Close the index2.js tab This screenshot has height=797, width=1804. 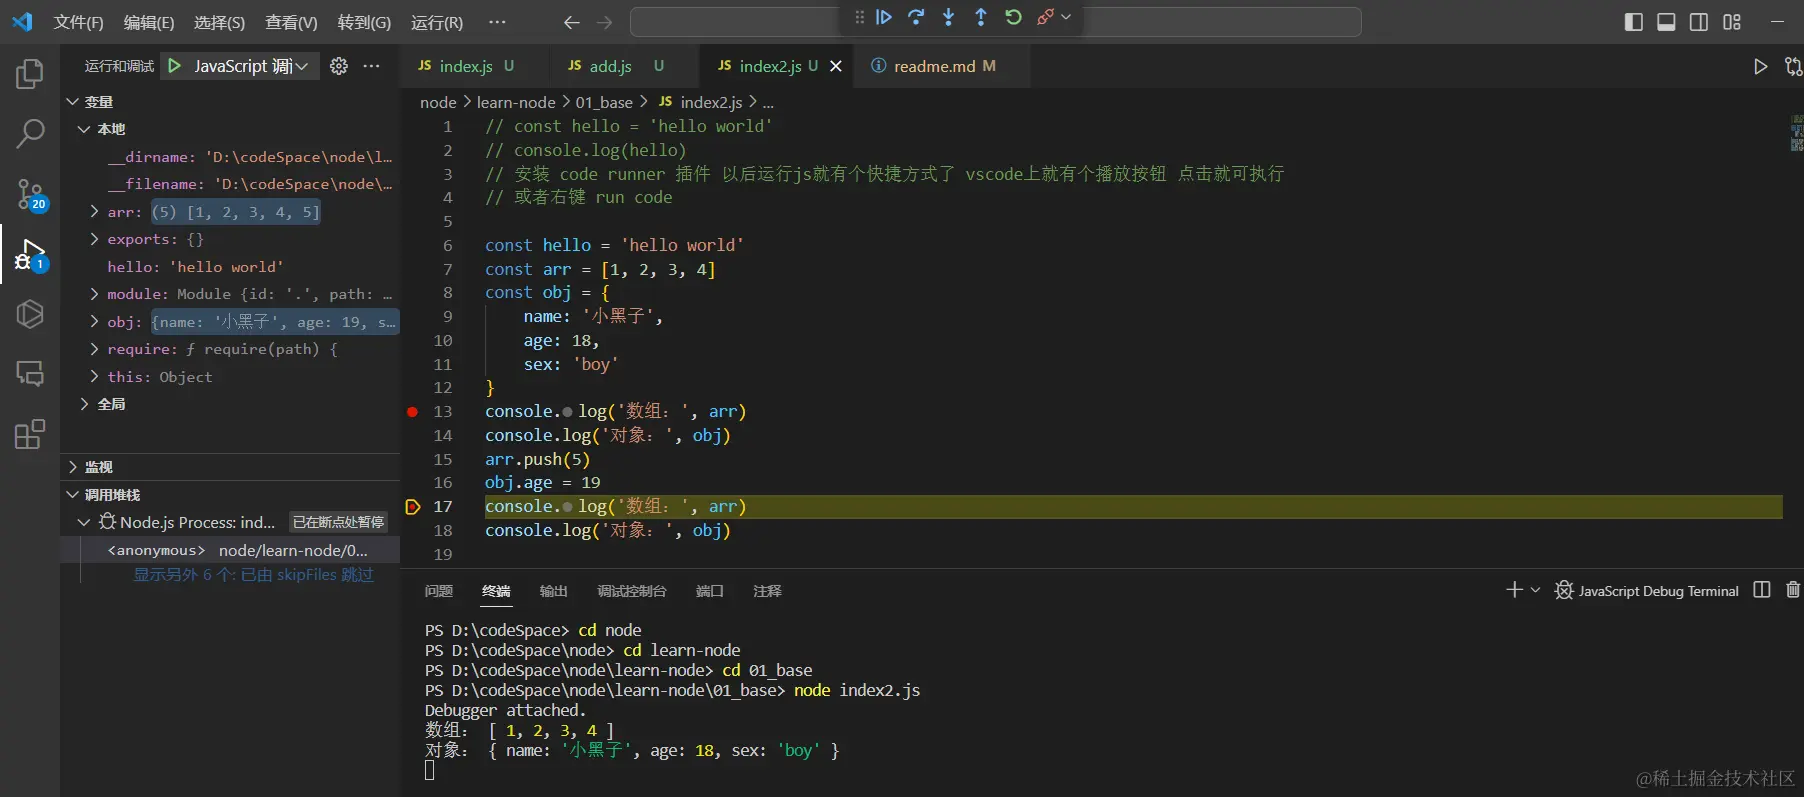click(x=836, y=66)
